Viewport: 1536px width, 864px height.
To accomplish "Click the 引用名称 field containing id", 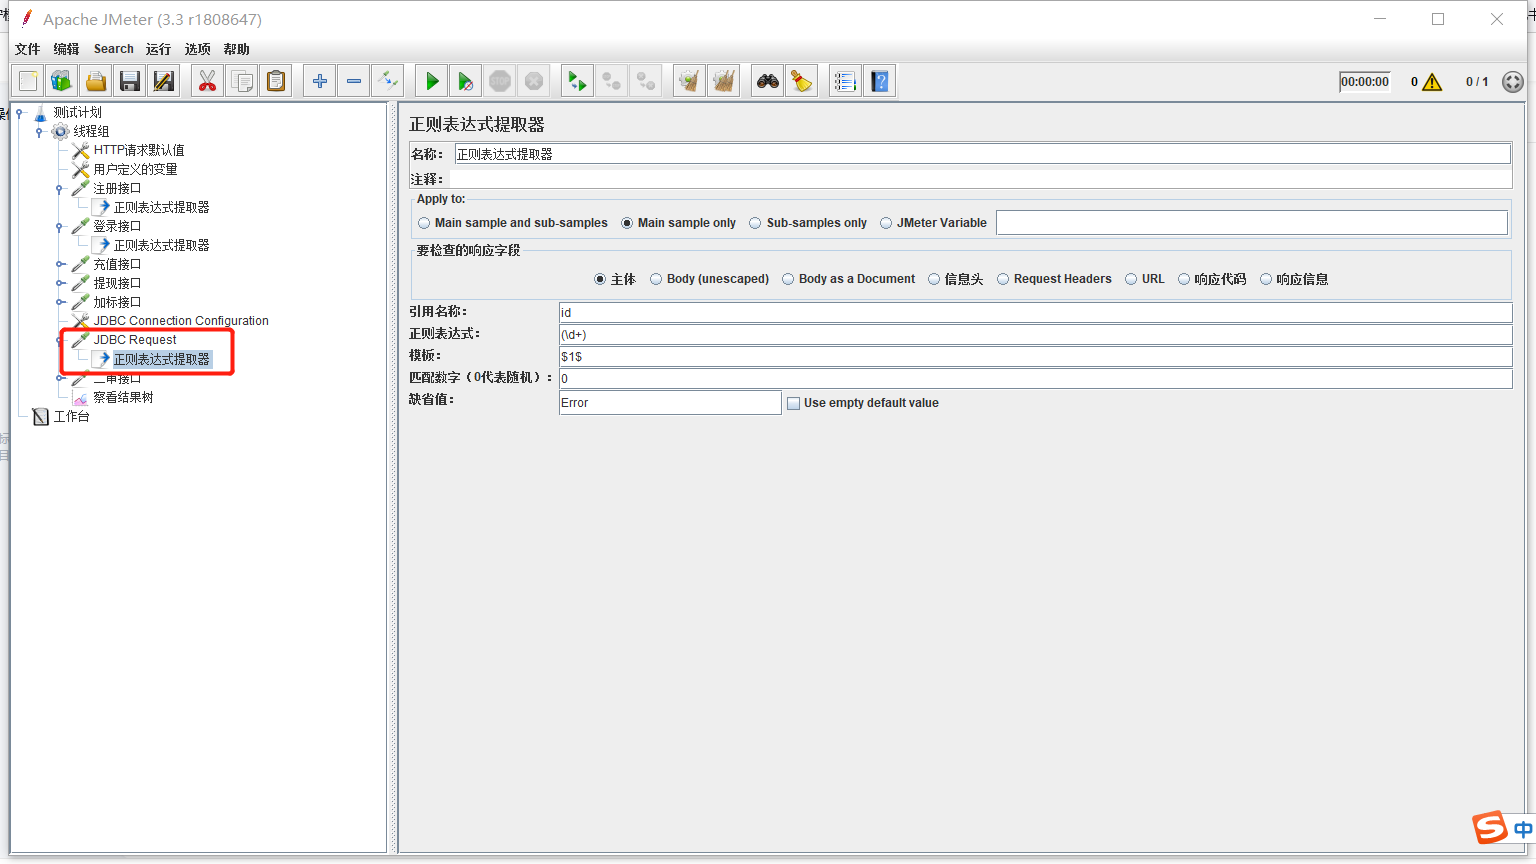I will (x=1036, y=313).
